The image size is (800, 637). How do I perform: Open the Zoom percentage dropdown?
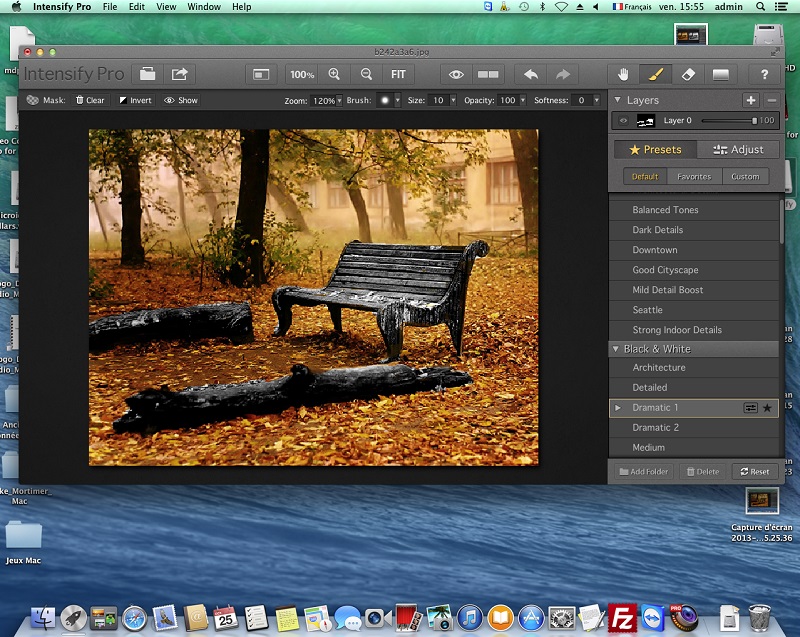coord(339,100)
